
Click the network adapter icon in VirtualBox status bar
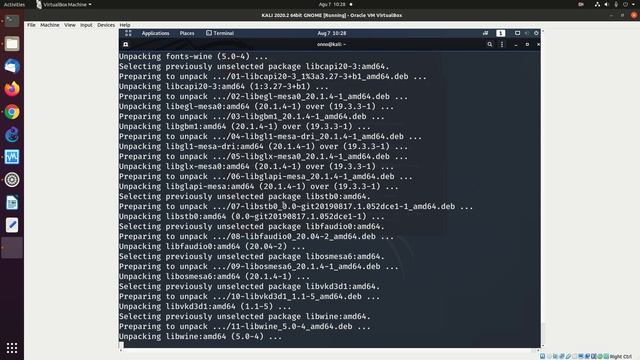562,356
